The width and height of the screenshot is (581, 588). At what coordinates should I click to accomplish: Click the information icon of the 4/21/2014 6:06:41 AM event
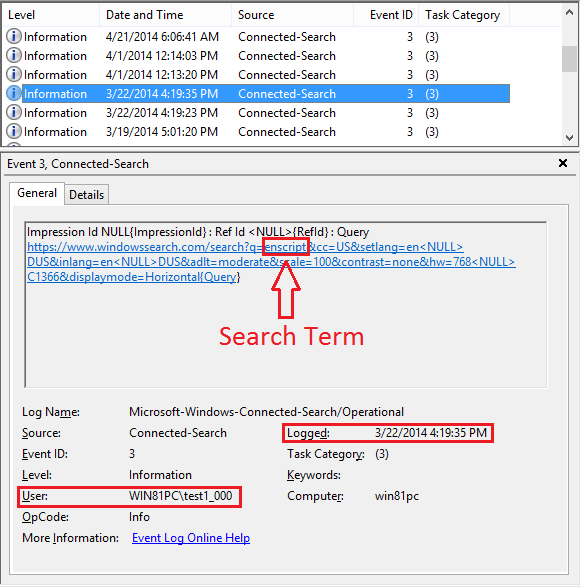pos(14,36)
